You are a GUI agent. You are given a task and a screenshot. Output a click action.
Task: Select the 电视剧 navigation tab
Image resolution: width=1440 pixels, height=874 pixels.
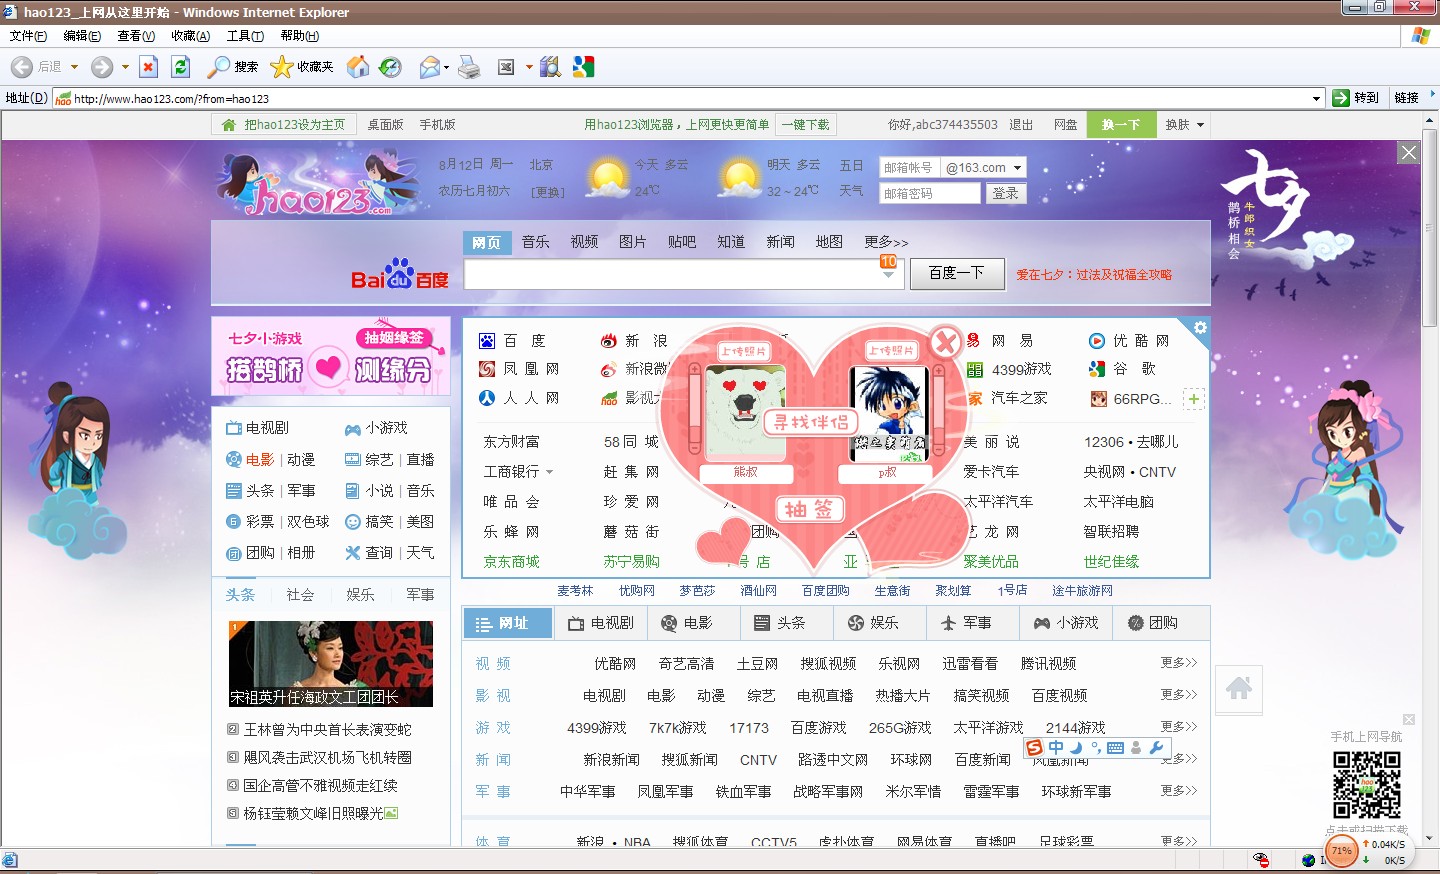(601, 623)
